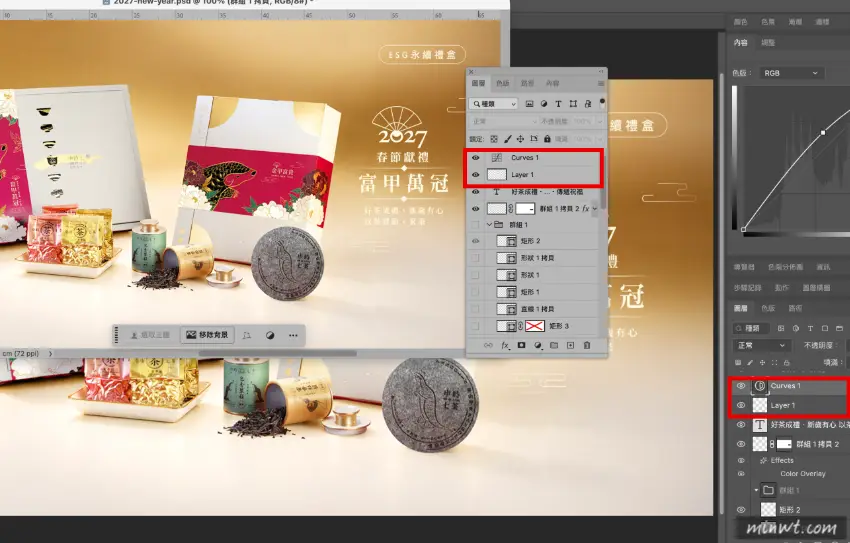
Task: Hide Layer 1 in docked layers panel
Action: click(x=741, y=405)
